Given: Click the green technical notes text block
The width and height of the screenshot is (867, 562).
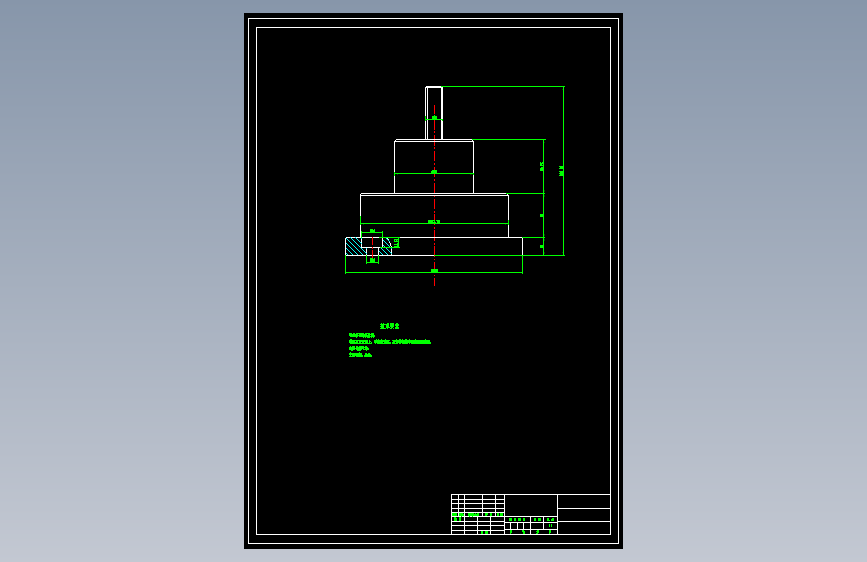Looking at the screenshot, I should (389, 341).
